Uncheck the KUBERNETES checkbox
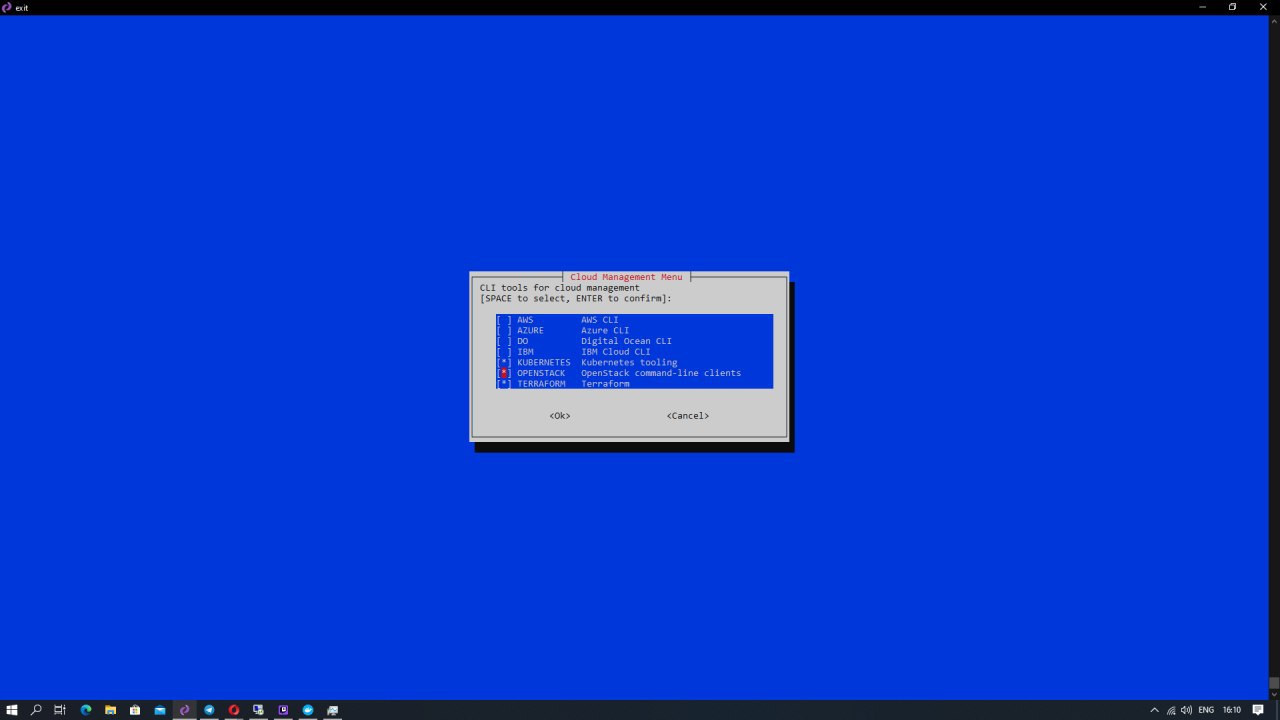This screenshot has height=720, width=1280. coord(504,362)
